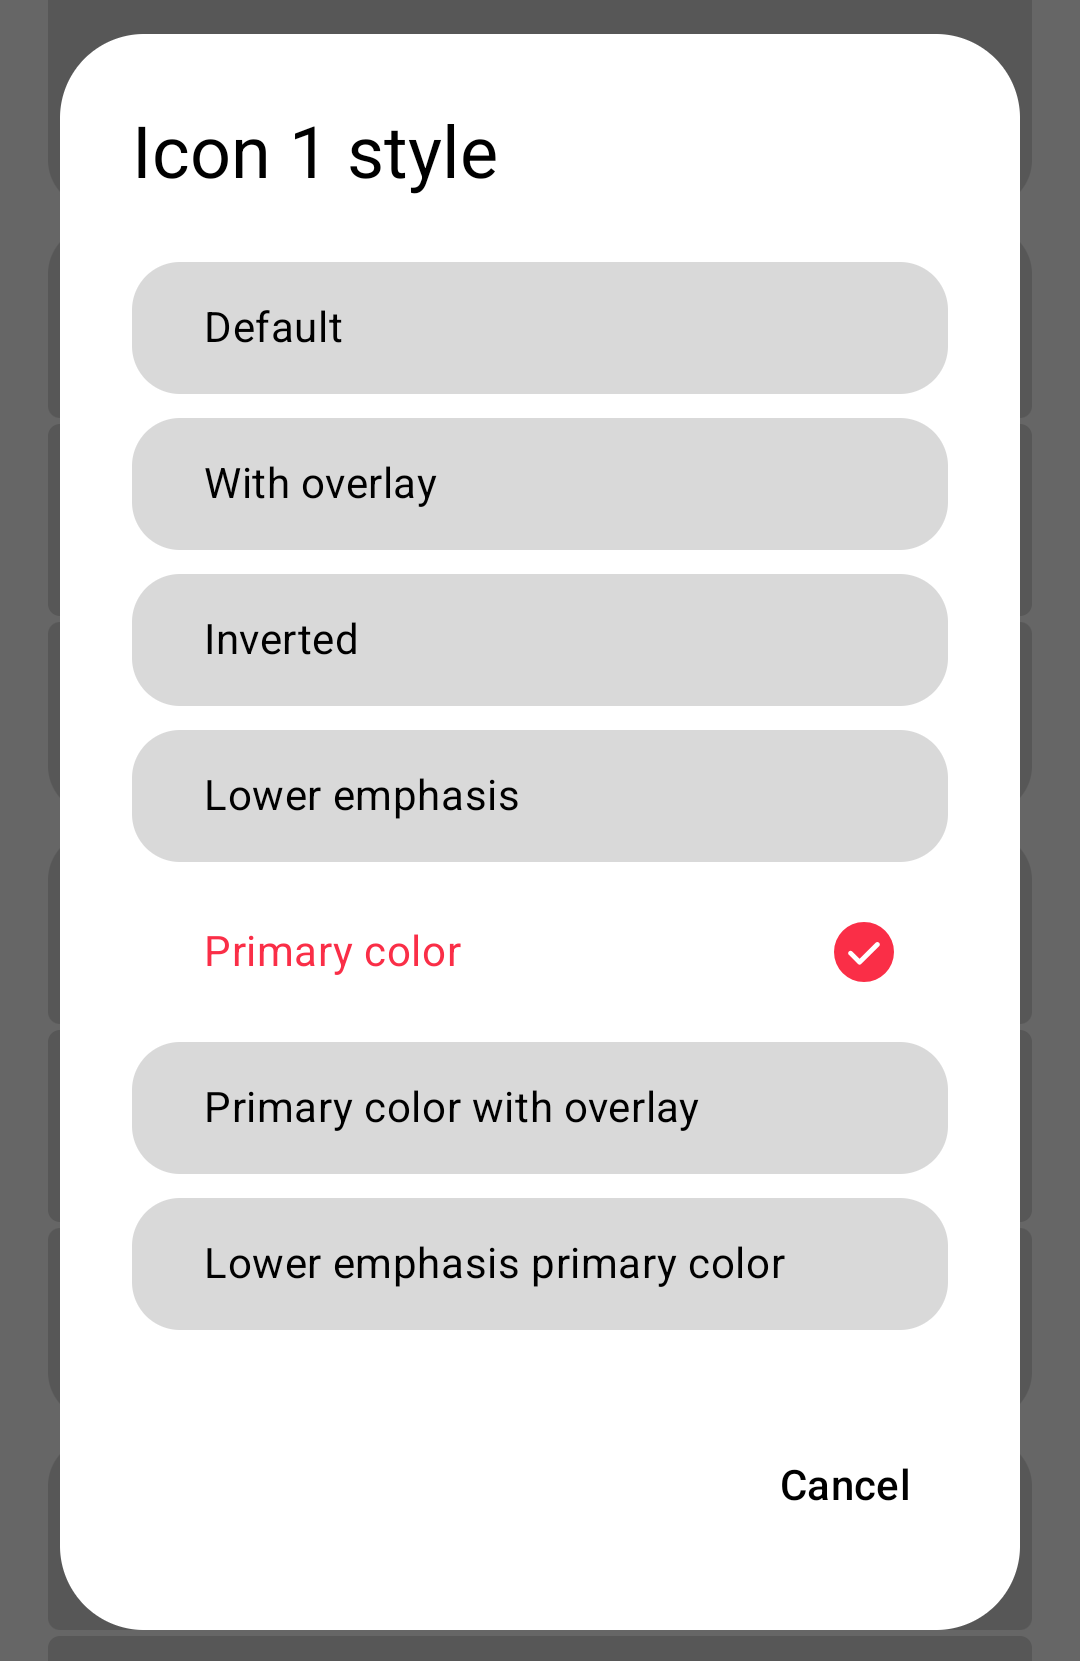Click the Icon 1 style dialog title
1080x1661 pixels.
tap(315, 154)
